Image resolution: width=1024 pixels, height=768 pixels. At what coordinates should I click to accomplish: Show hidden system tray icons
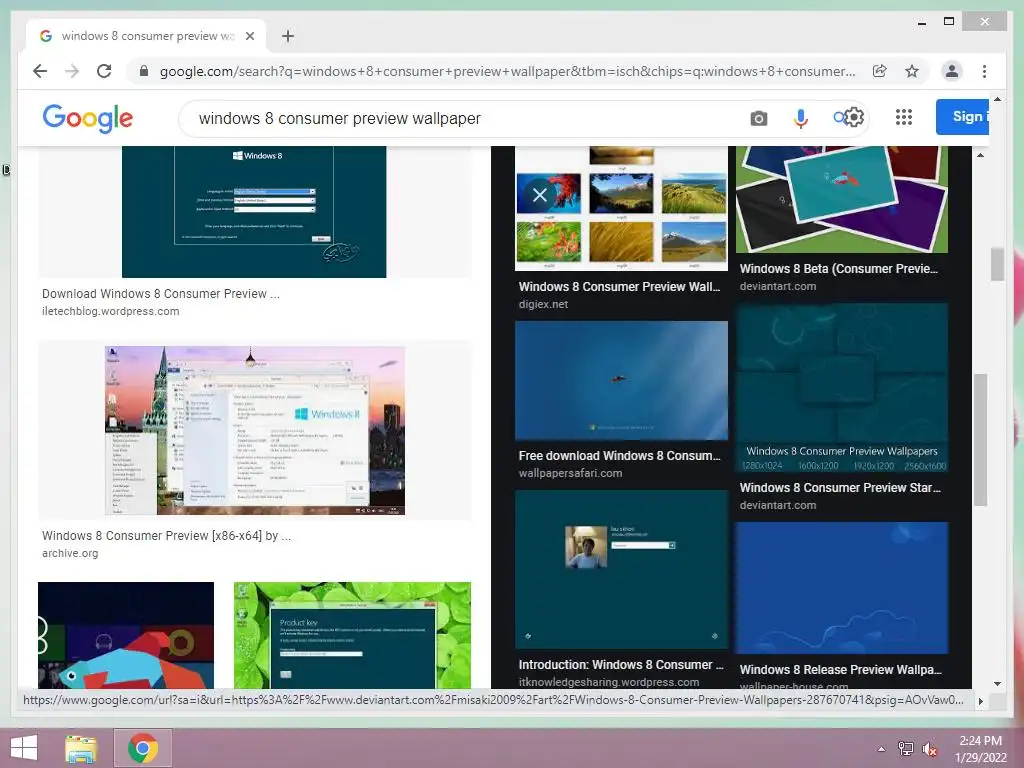point(881,749)
